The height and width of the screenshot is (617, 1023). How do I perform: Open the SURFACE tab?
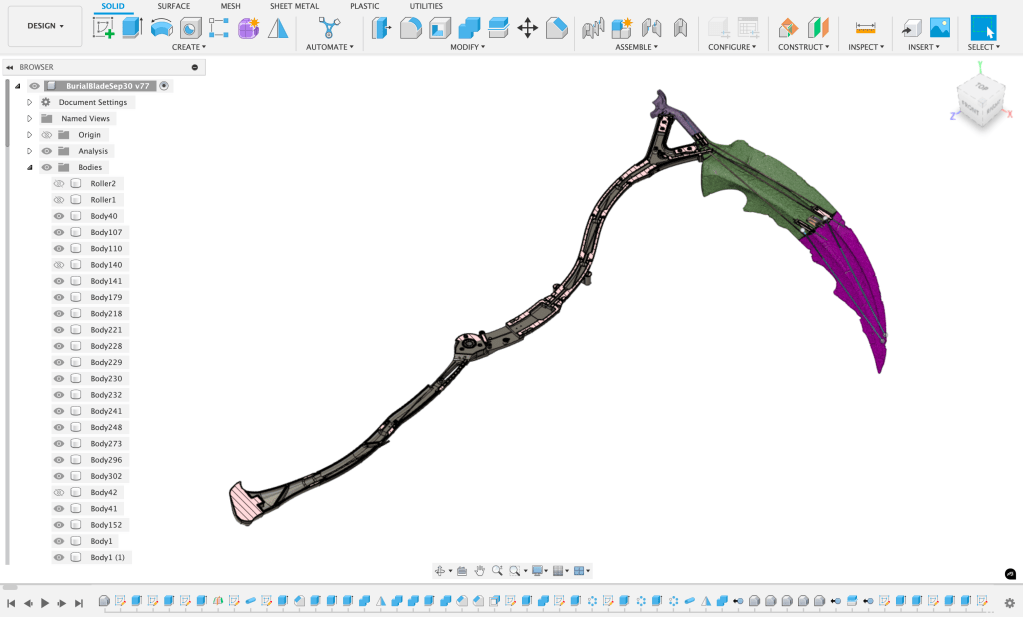coord(173,6)
